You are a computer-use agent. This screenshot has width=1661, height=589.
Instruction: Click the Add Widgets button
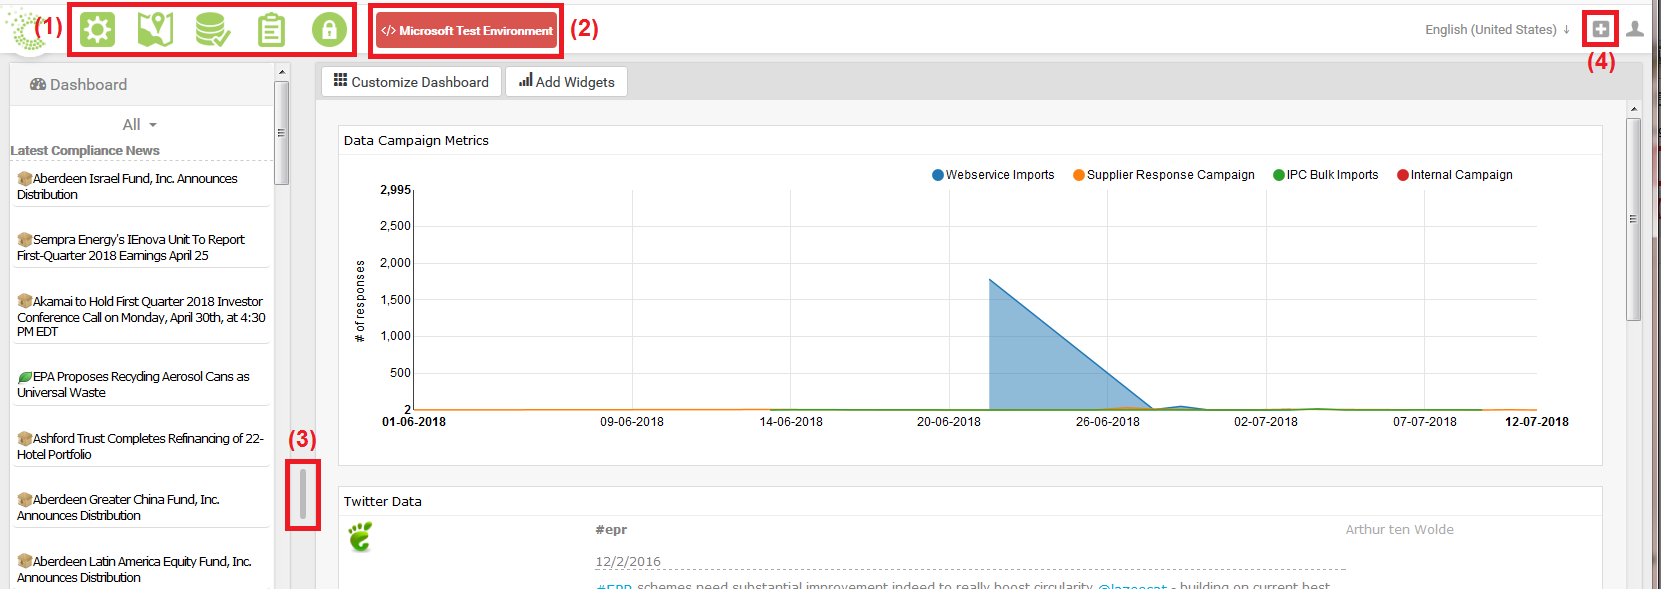coord(567,82)
